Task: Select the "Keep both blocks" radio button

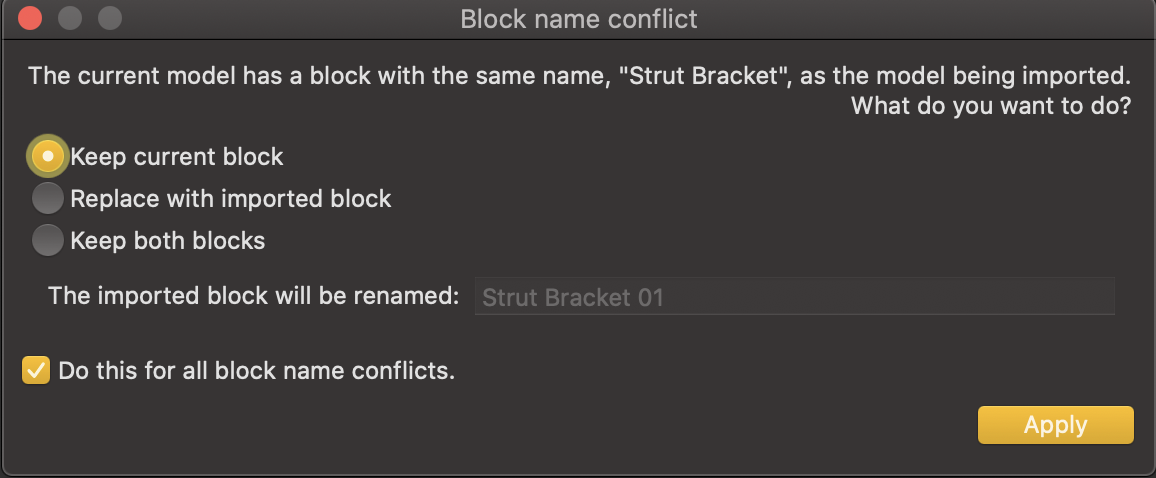Action: coord(48,241)
